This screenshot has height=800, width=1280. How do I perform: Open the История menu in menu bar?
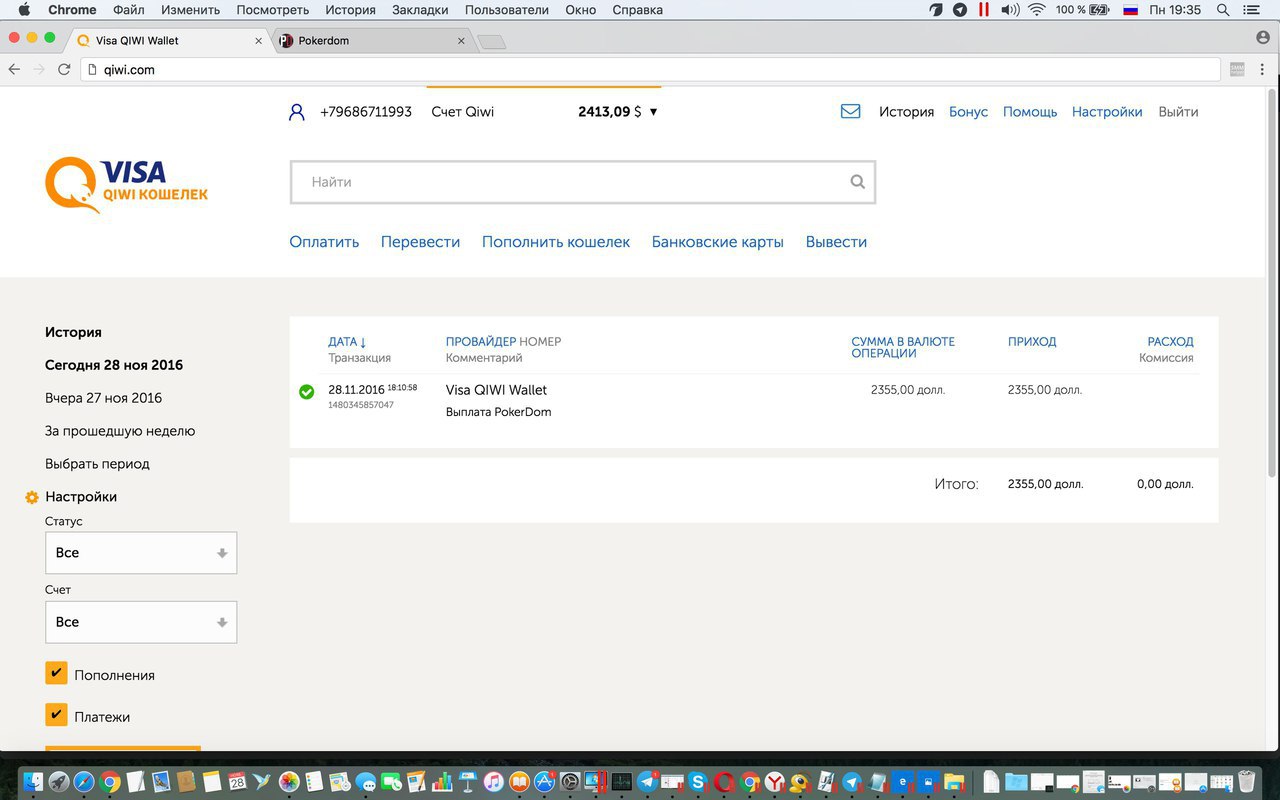coord(350,10)
